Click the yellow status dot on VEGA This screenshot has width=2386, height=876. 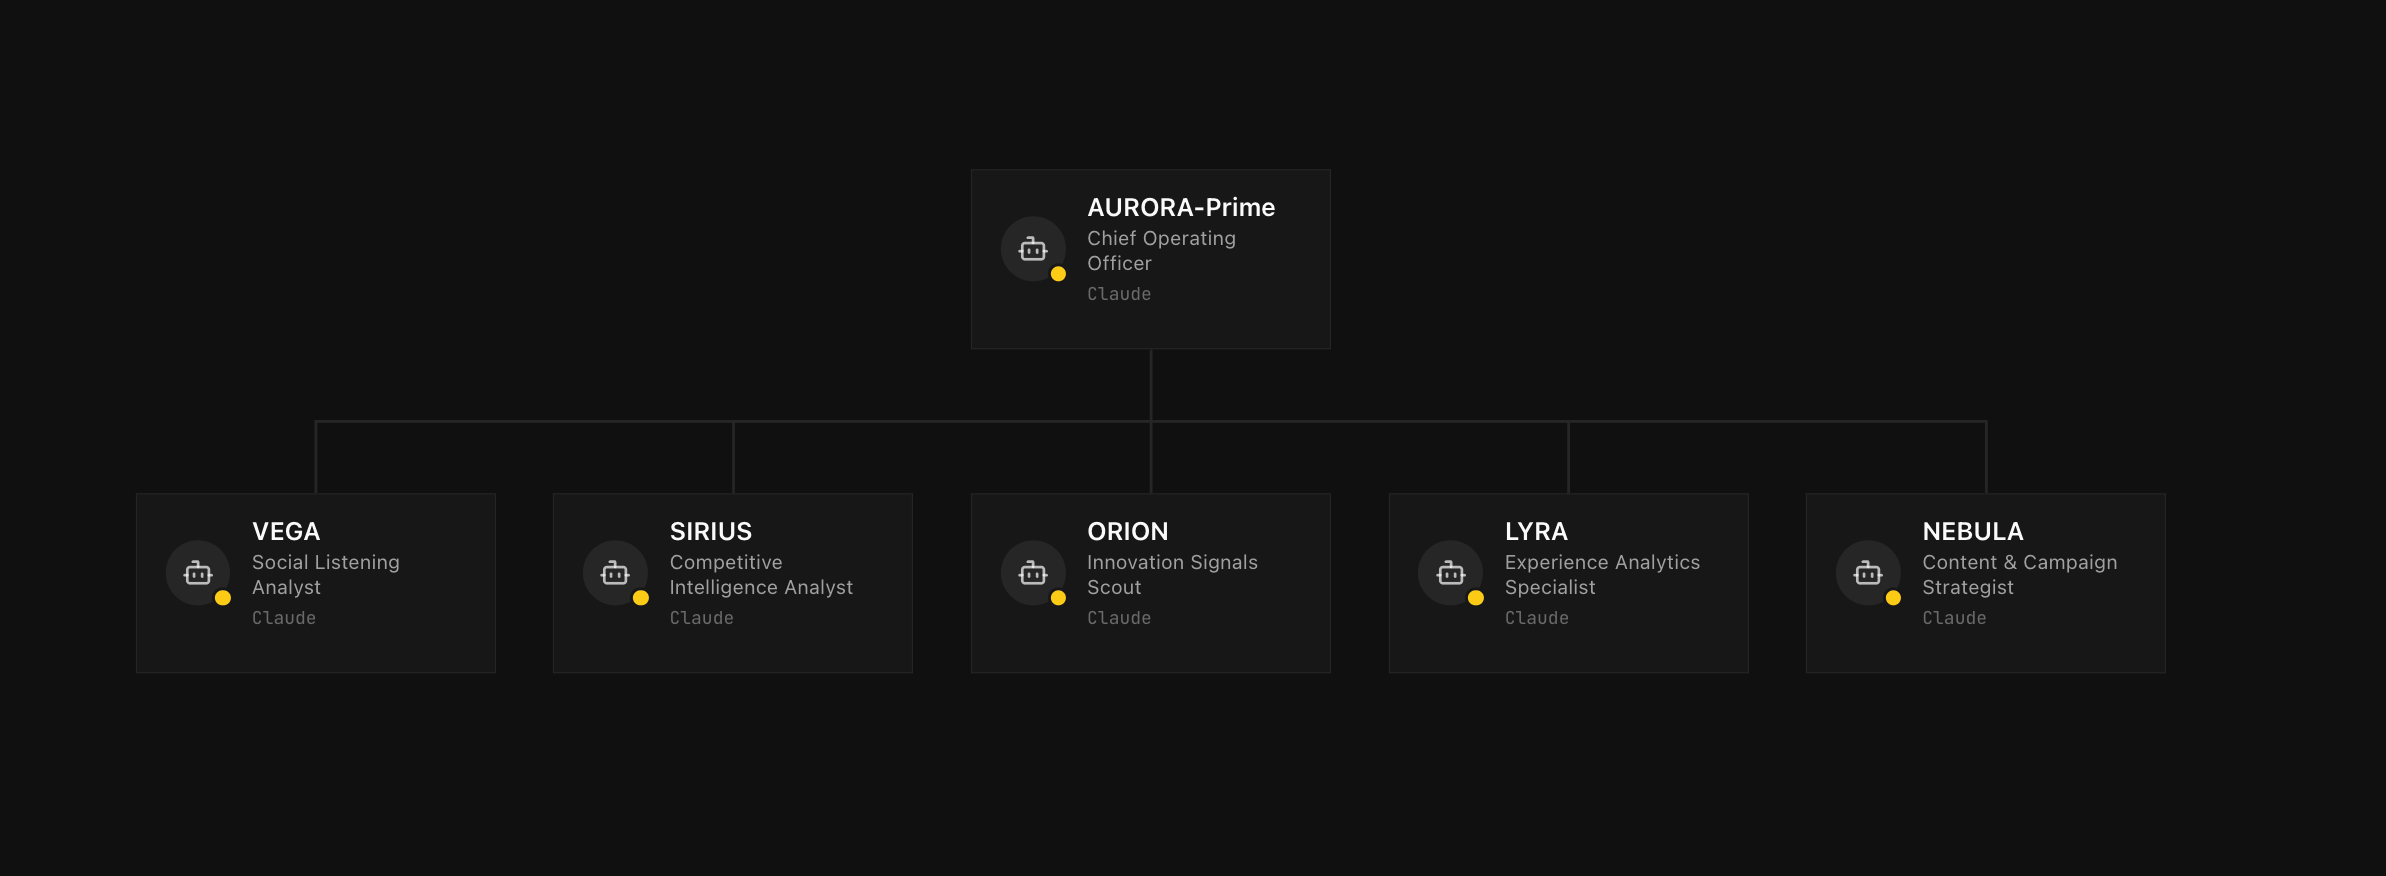coord(223,598)
